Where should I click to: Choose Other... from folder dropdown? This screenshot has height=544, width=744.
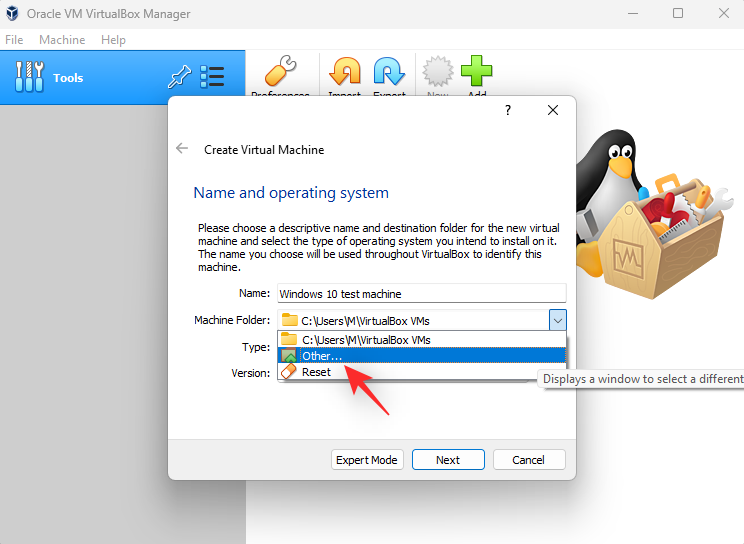tap(422, 356)
